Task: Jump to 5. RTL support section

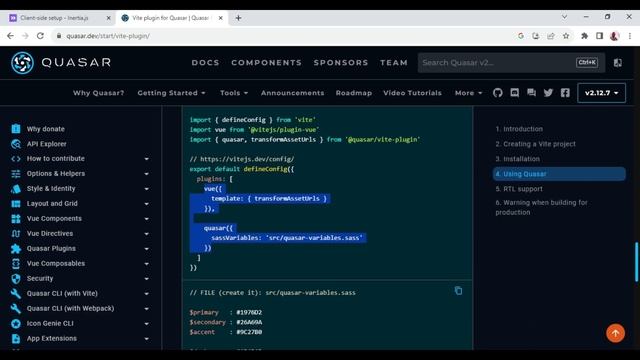Action: [x=519, y=189]
